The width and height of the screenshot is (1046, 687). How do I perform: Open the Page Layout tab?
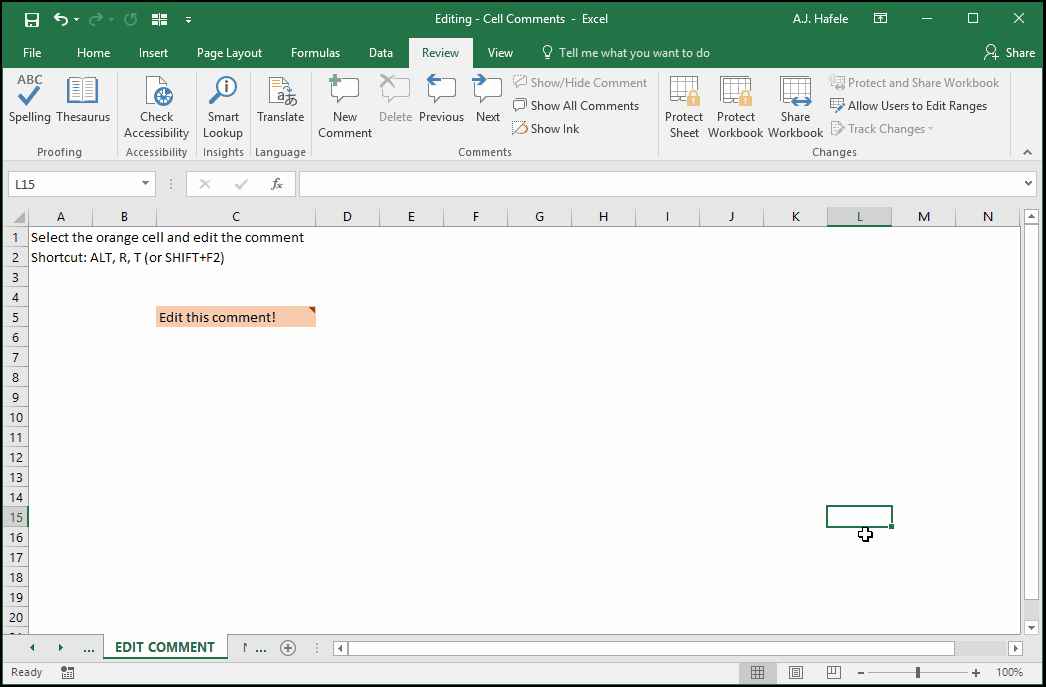tap(229, 53)
